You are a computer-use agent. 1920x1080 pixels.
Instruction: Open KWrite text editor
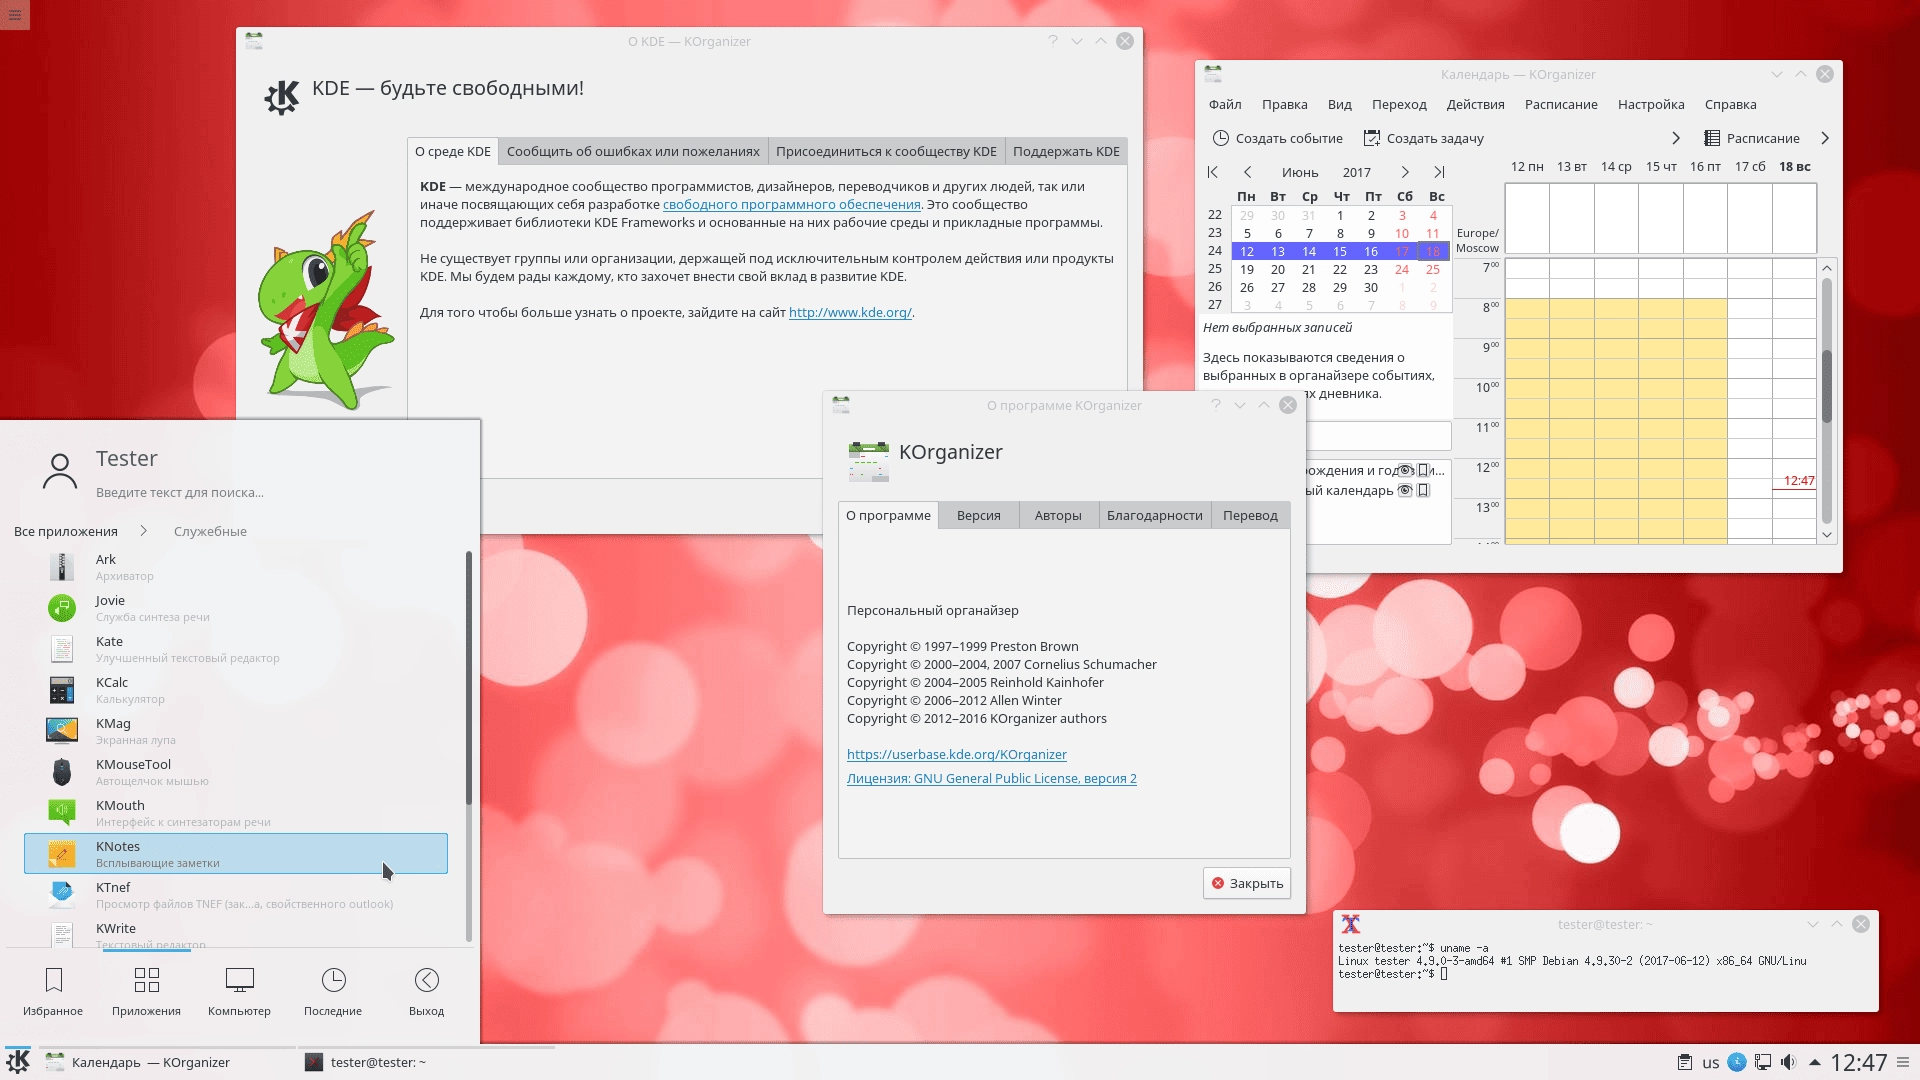click(236, 933)
